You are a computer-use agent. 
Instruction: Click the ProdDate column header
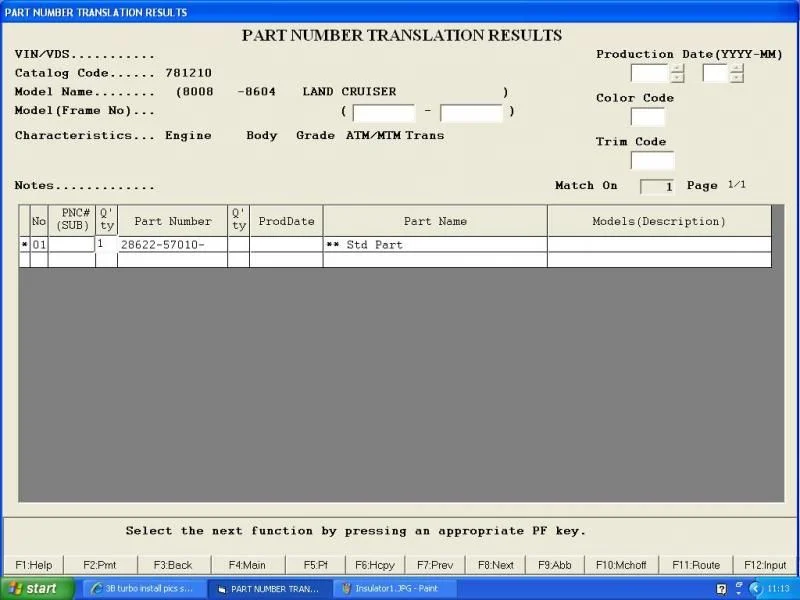pyautogui.click(x=286, y=221)
